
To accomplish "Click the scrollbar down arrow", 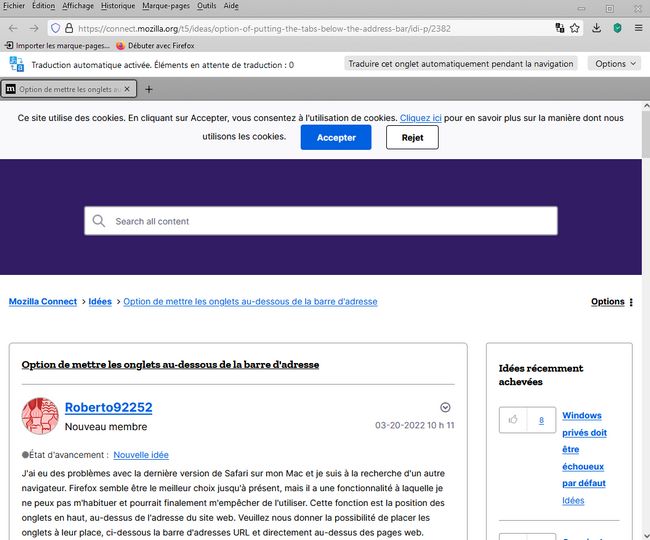I will pos(646,535).
